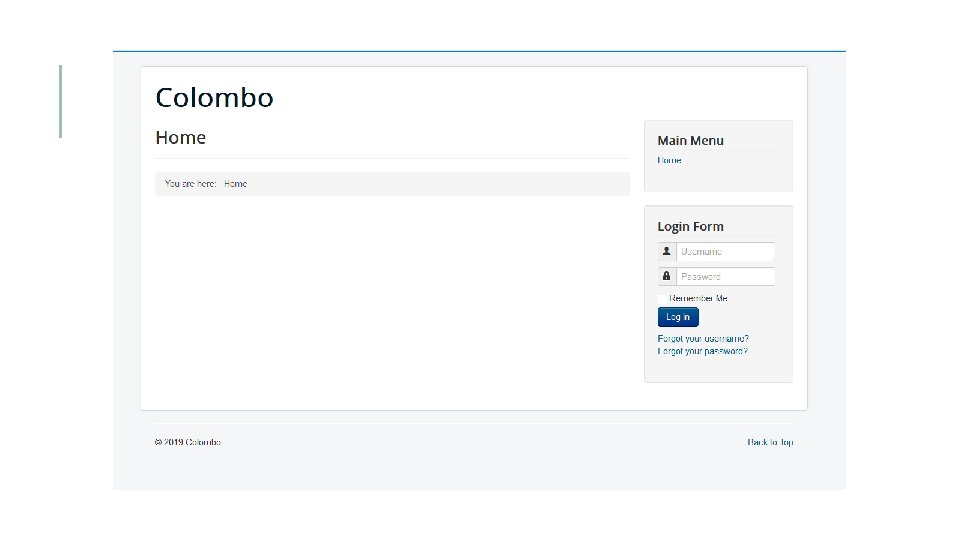Click the Colombo site title
960x540 pixels.
click(214, 97)
